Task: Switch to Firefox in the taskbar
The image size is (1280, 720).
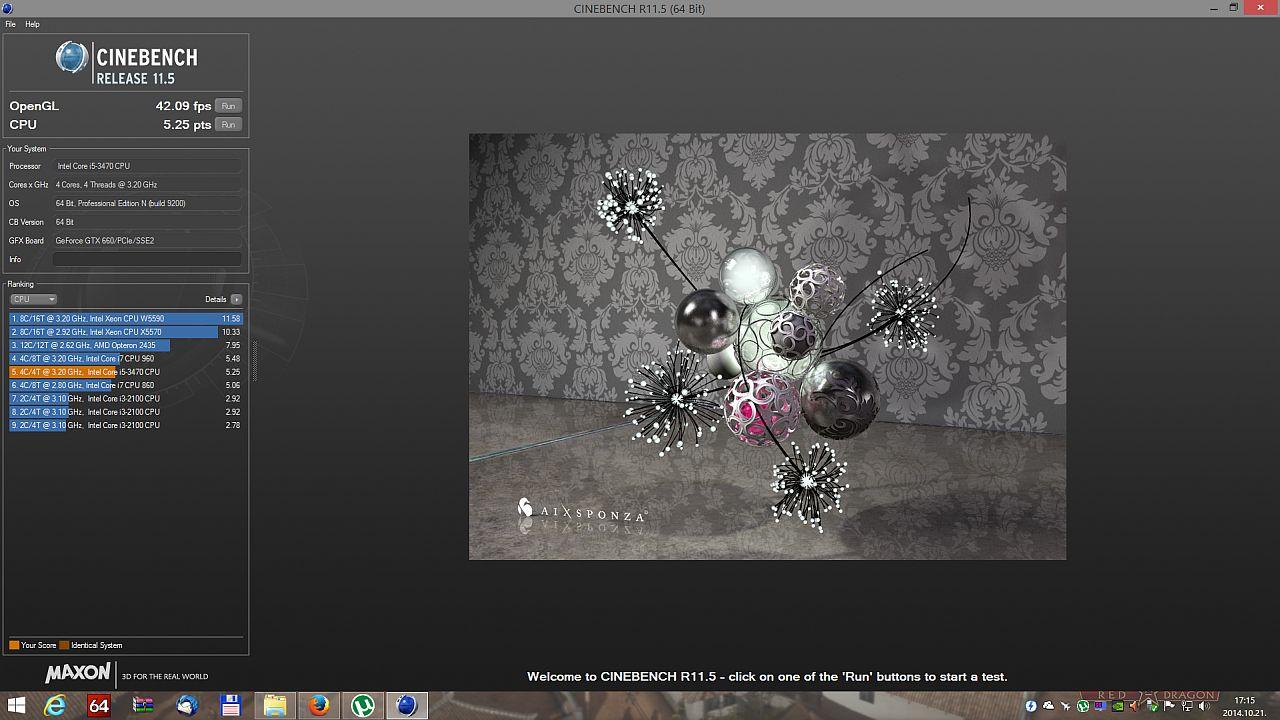Action: (319, 706)
